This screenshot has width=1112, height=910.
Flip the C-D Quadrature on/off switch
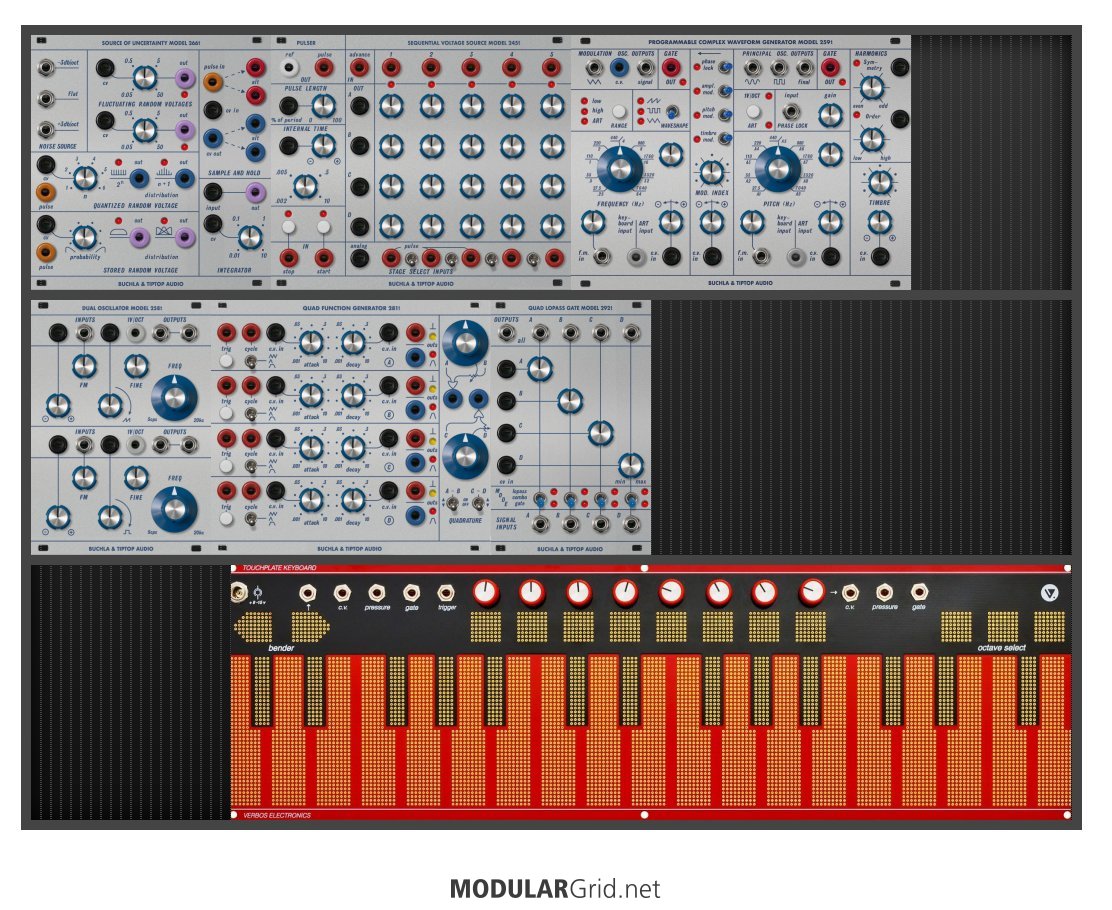pyautogui.click(x=479, y=504)
